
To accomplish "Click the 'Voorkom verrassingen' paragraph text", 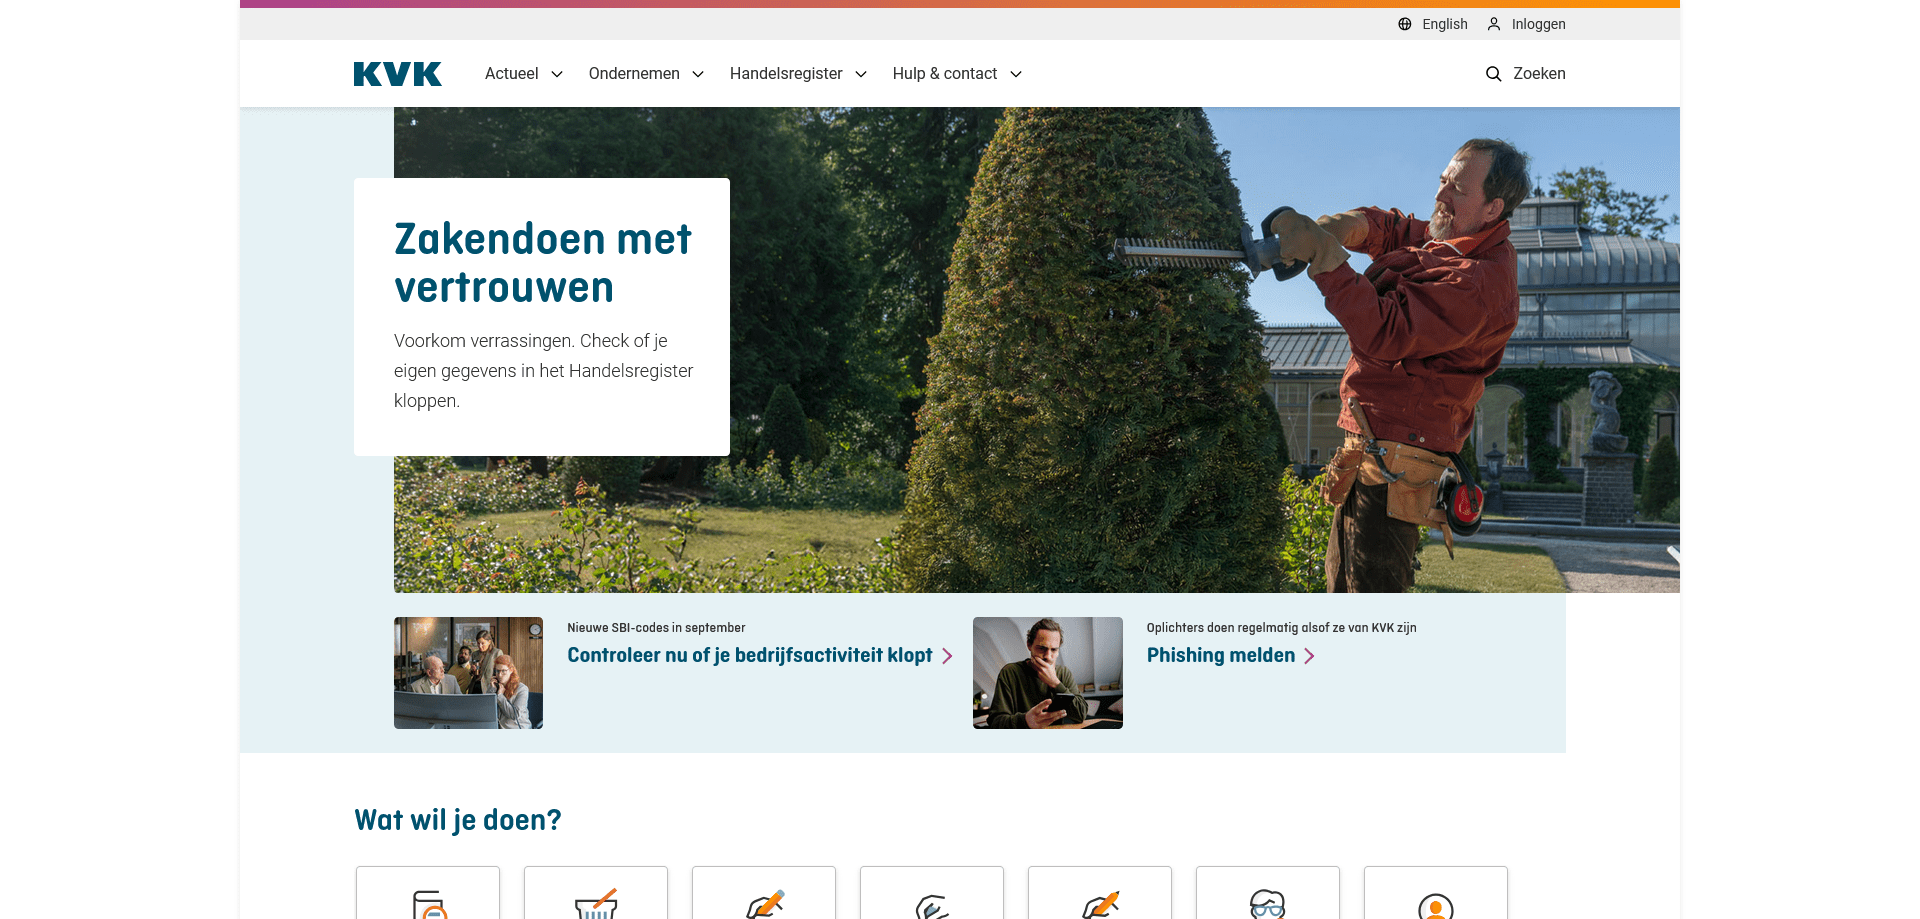I will click(x=543, y=371).
